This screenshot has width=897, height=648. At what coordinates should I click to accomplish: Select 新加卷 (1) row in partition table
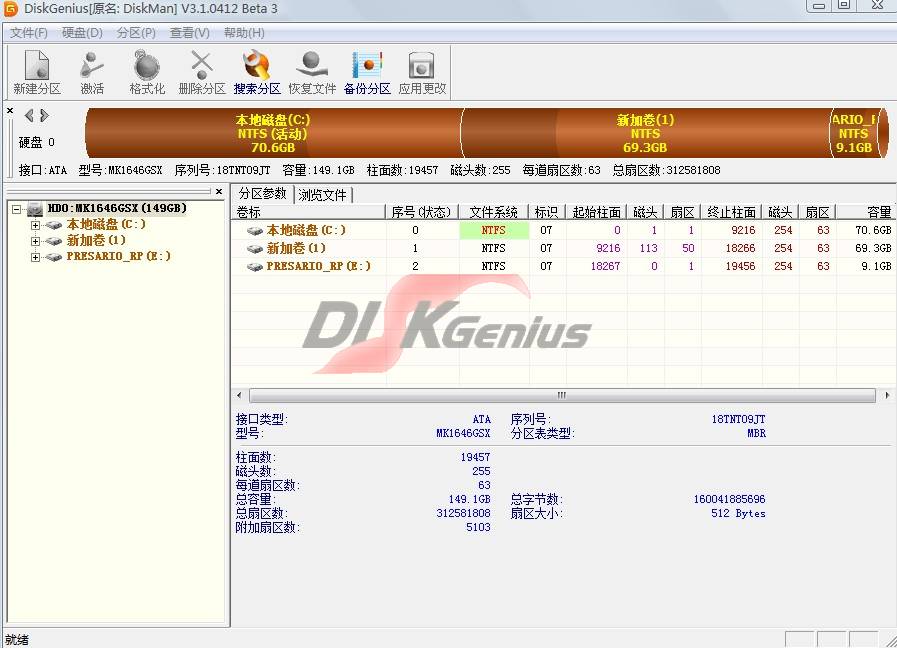(x=563, y=248)
